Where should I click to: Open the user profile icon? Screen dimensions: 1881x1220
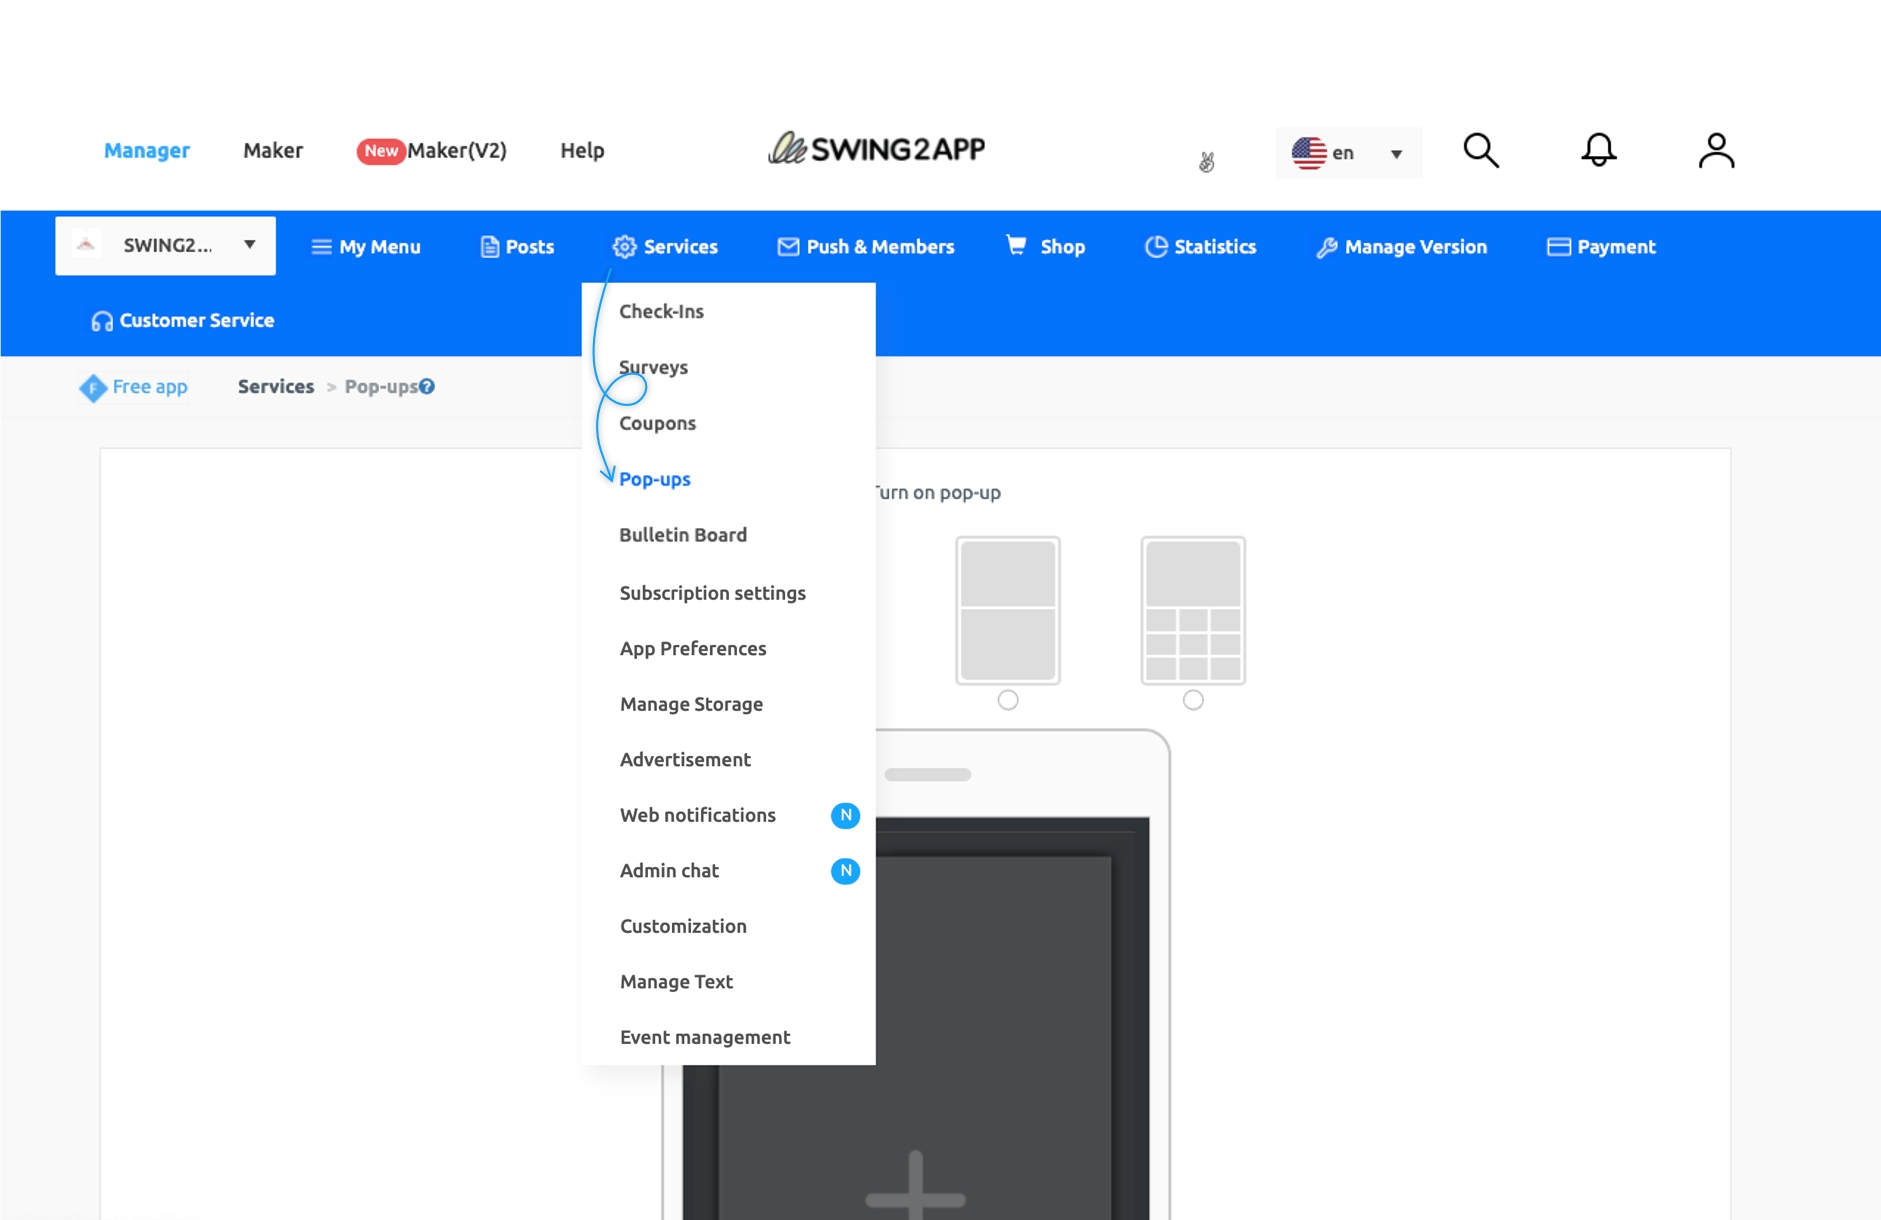(x=1716, y=151)
